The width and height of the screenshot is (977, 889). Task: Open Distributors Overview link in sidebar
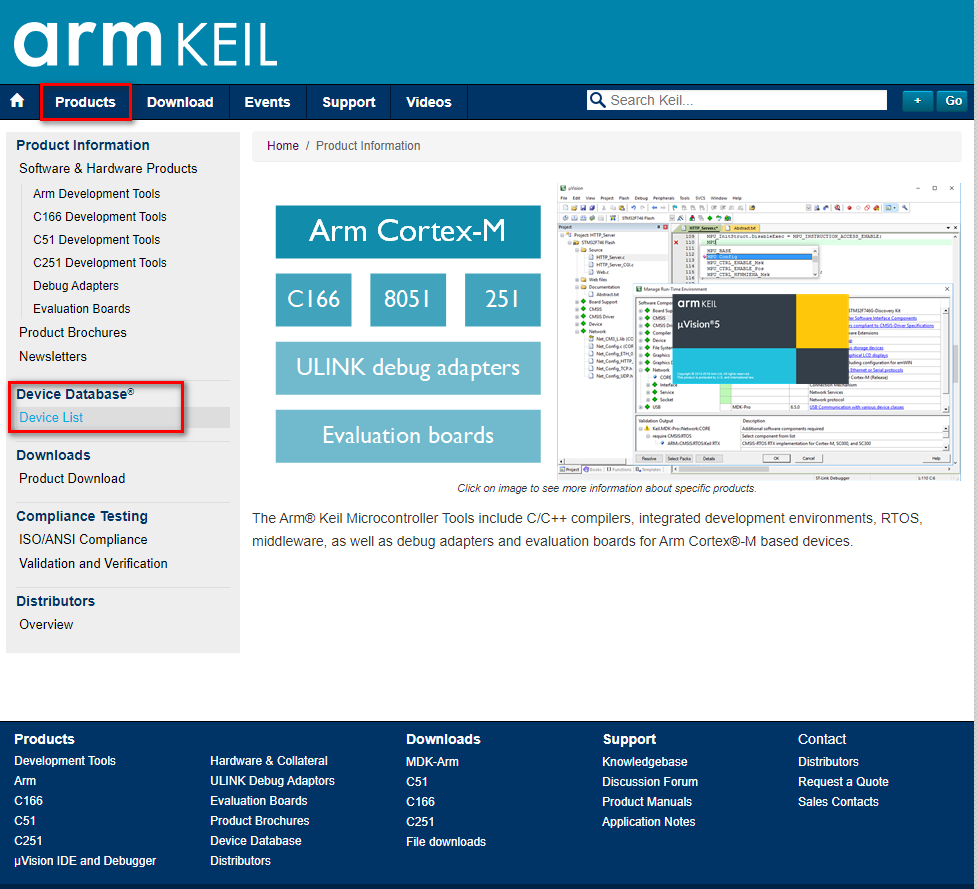tap(46, 625)
